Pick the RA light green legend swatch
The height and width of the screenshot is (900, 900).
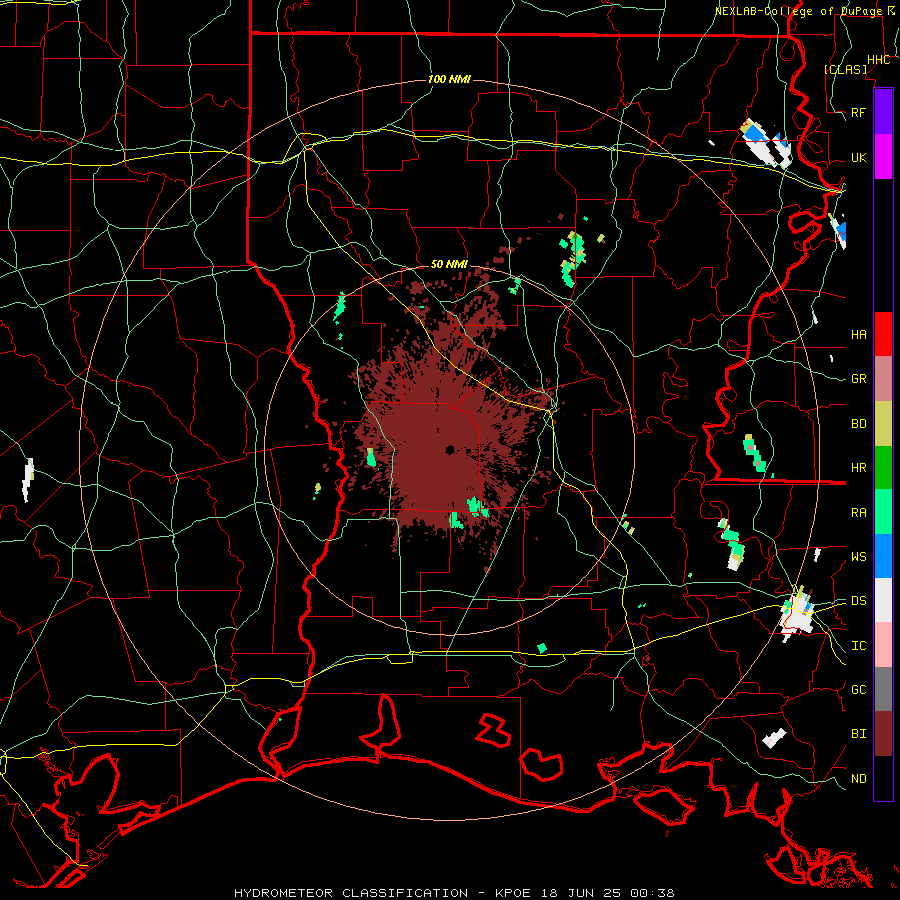(883, 512)
